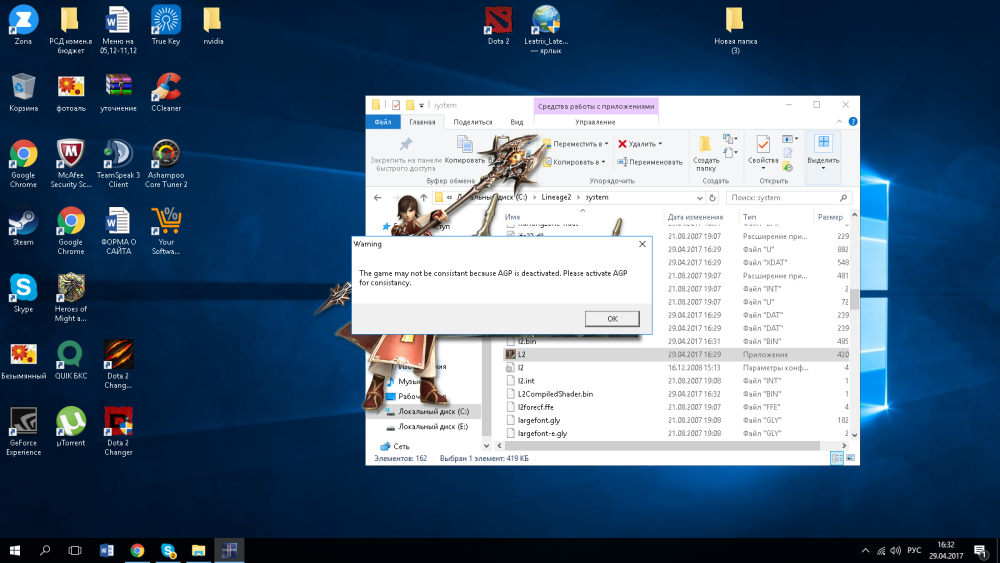
Task: Switch to large icons view in status bar
Action: point(851,458)
